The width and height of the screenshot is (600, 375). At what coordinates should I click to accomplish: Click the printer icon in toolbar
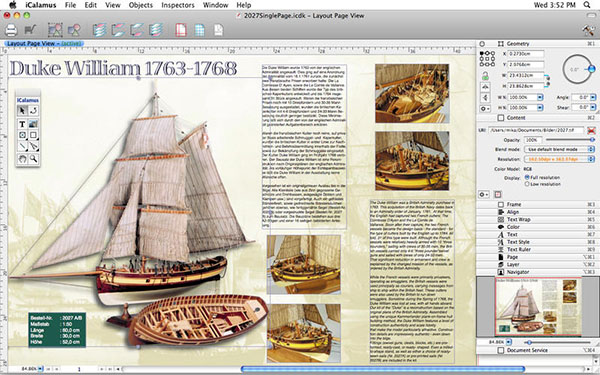pyautogui.click(x=11, y=30)
